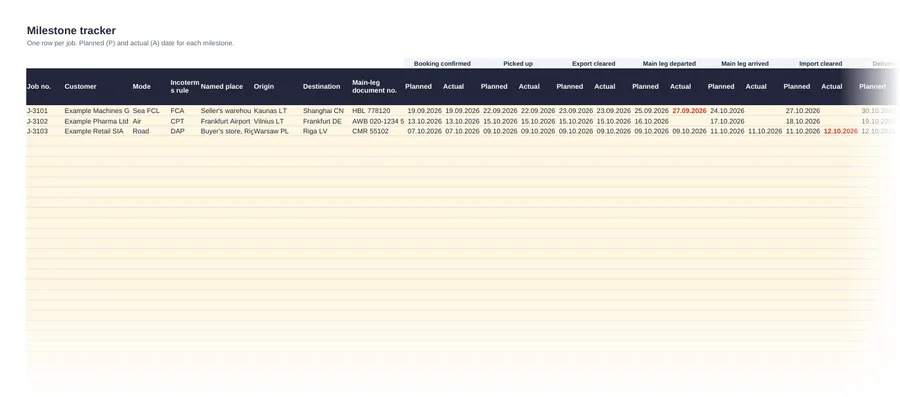Select the Customer column header
The image size is (900, 397).
(80, 87)
